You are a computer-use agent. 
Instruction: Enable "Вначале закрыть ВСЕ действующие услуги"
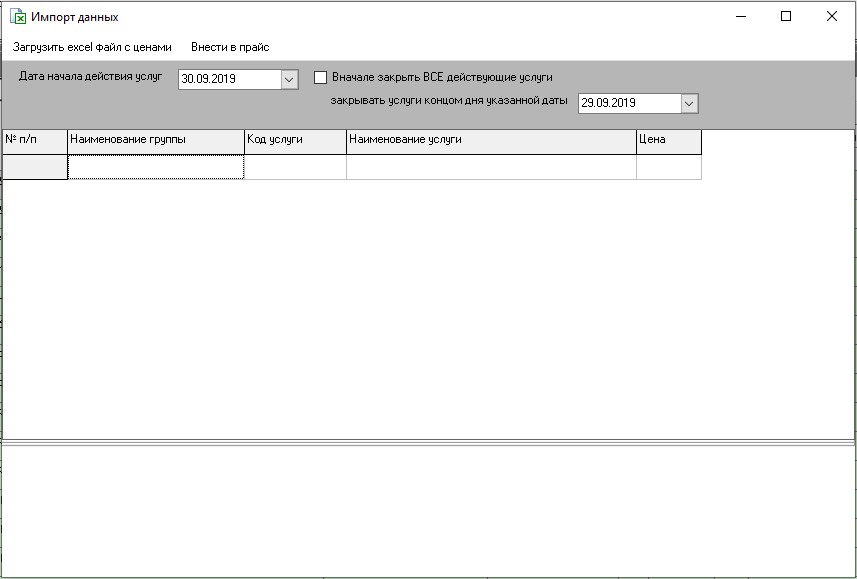tap(318, 78)
